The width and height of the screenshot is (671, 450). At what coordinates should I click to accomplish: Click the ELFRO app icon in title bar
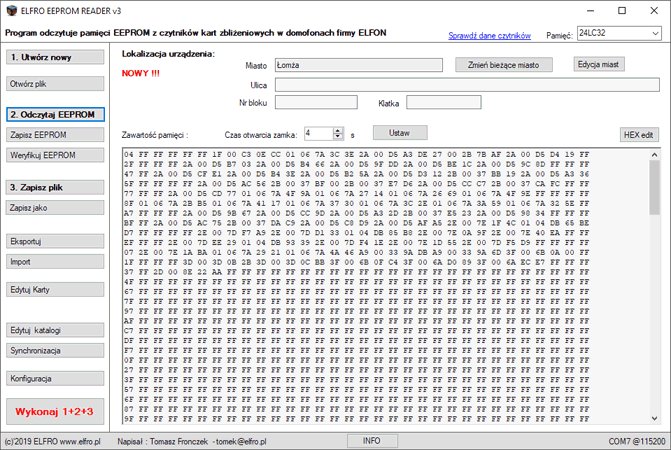[12, 11]
